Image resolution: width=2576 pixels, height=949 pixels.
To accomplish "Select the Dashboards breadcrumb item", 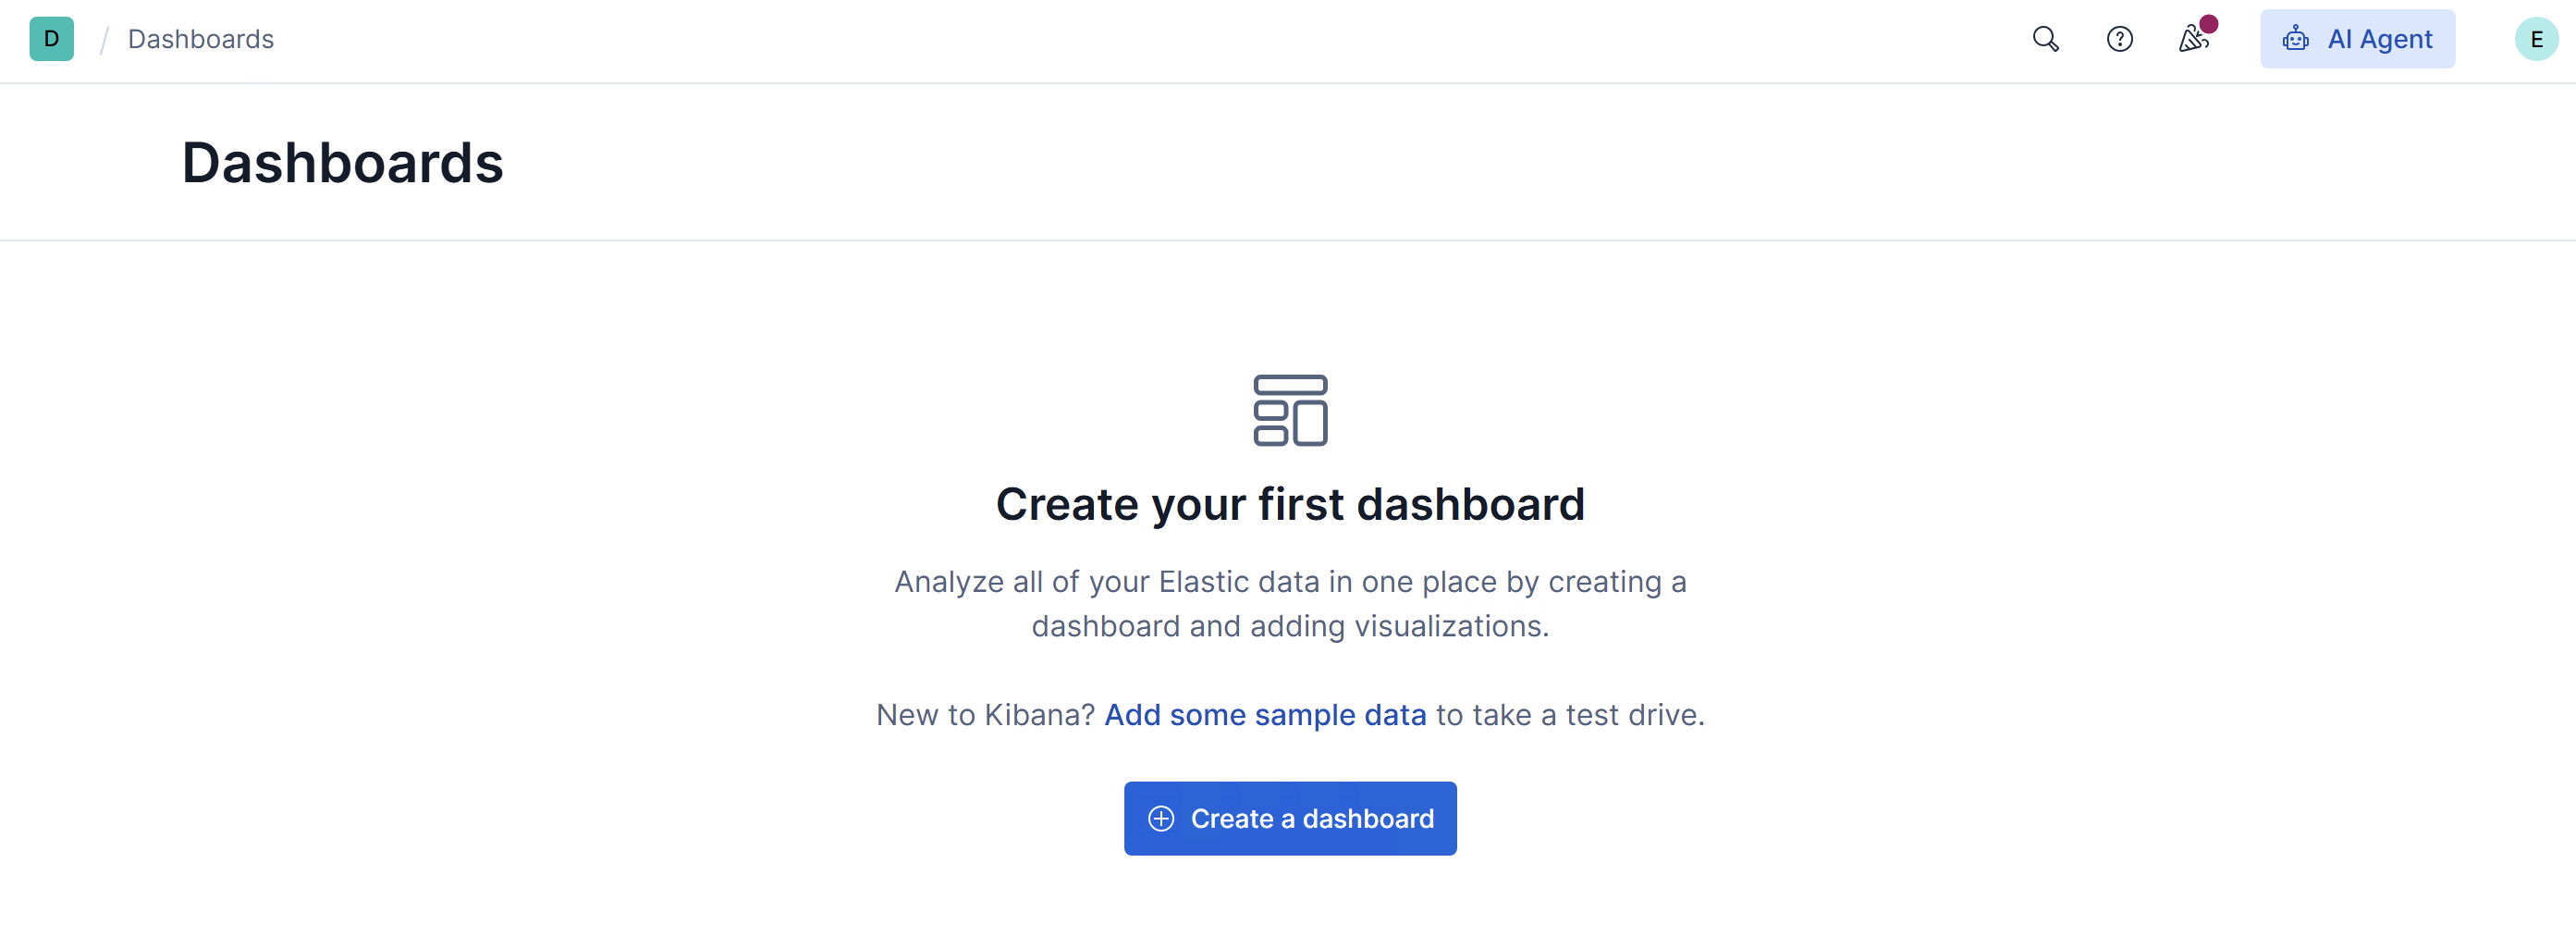I will [x=200, y=39].
